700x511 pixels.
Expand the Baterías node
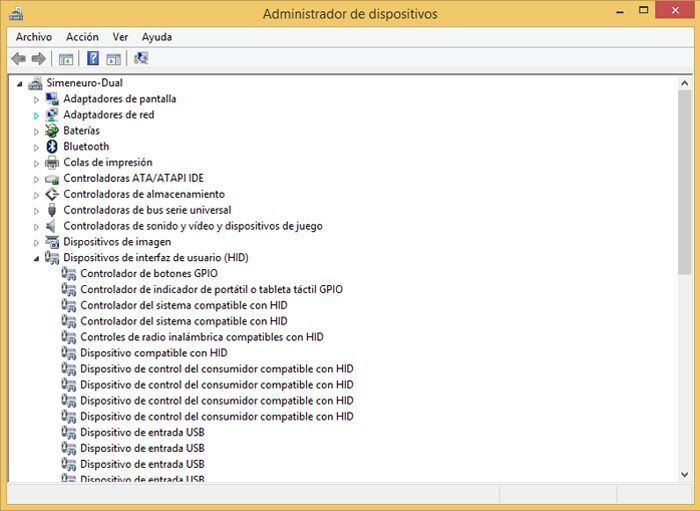pyautogui.click(x=36, y=132)
